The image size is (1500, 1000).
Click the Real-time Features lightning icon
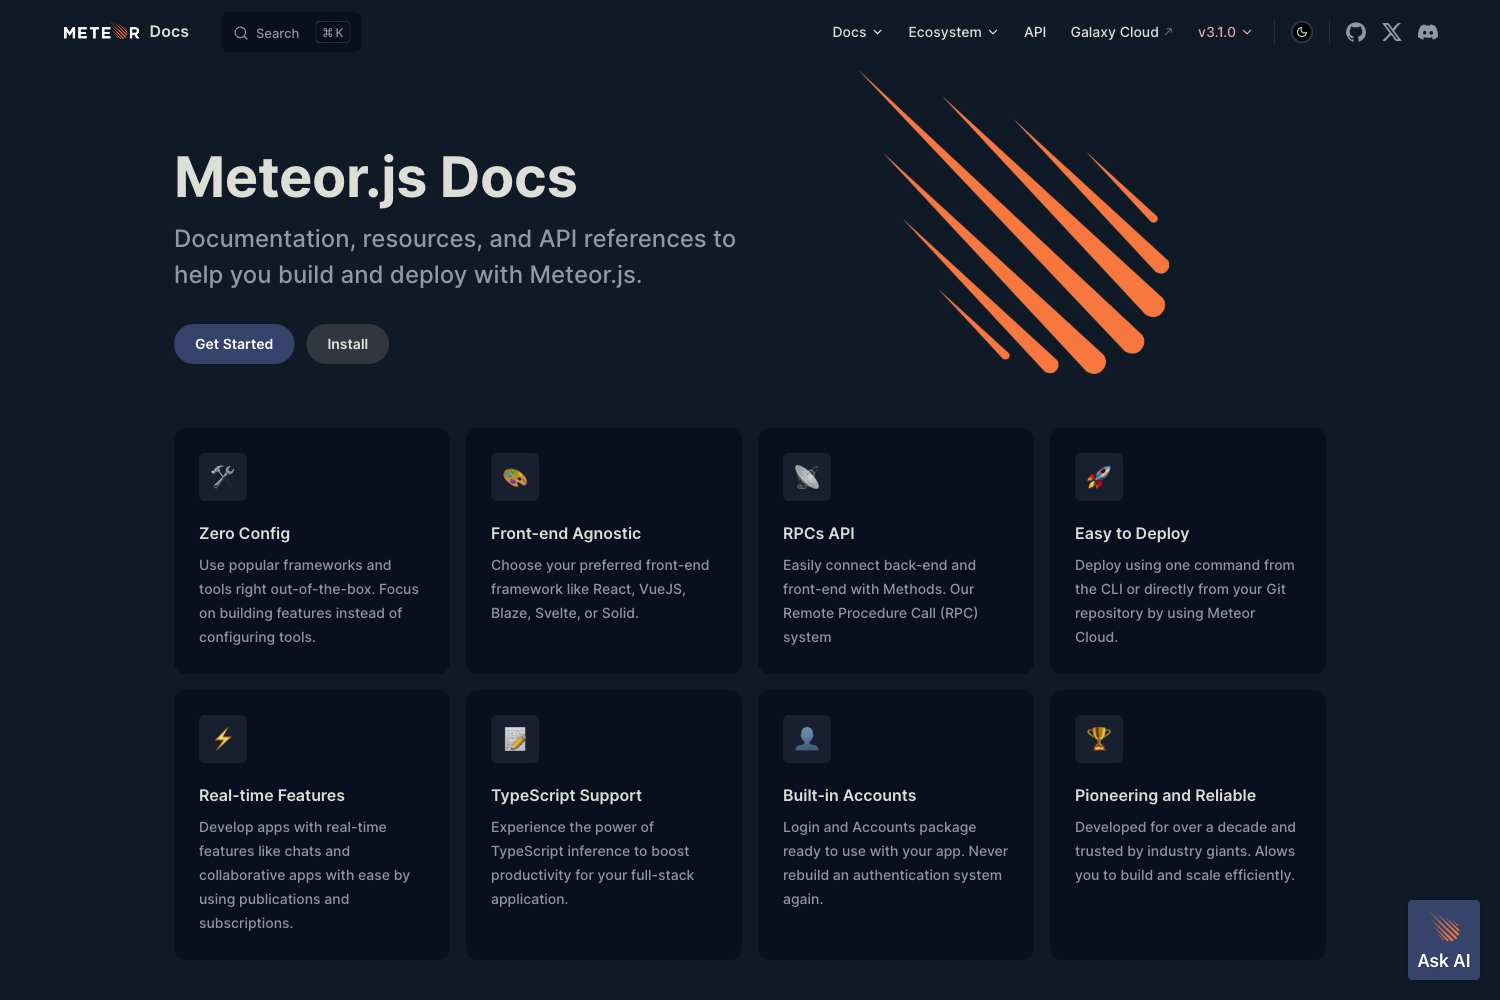[x=223, y=739]
